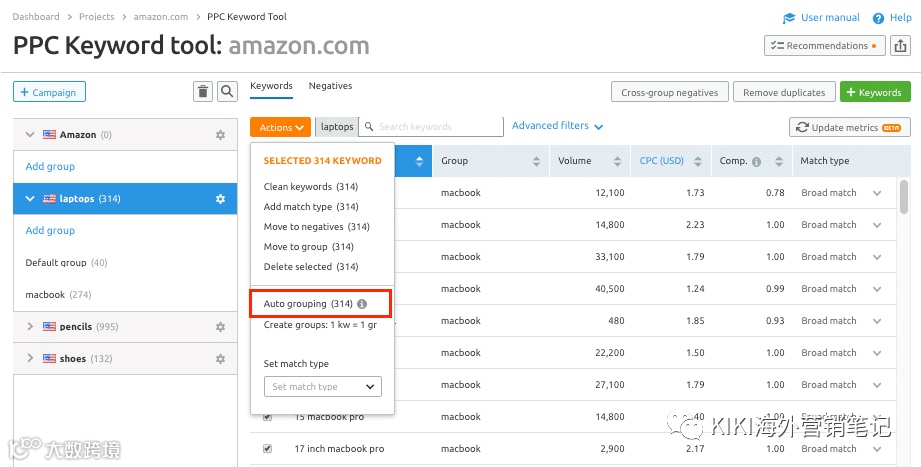Click the Comp. column info icon
This screenshot has height=467, width=921.
[x=756, y=162]
